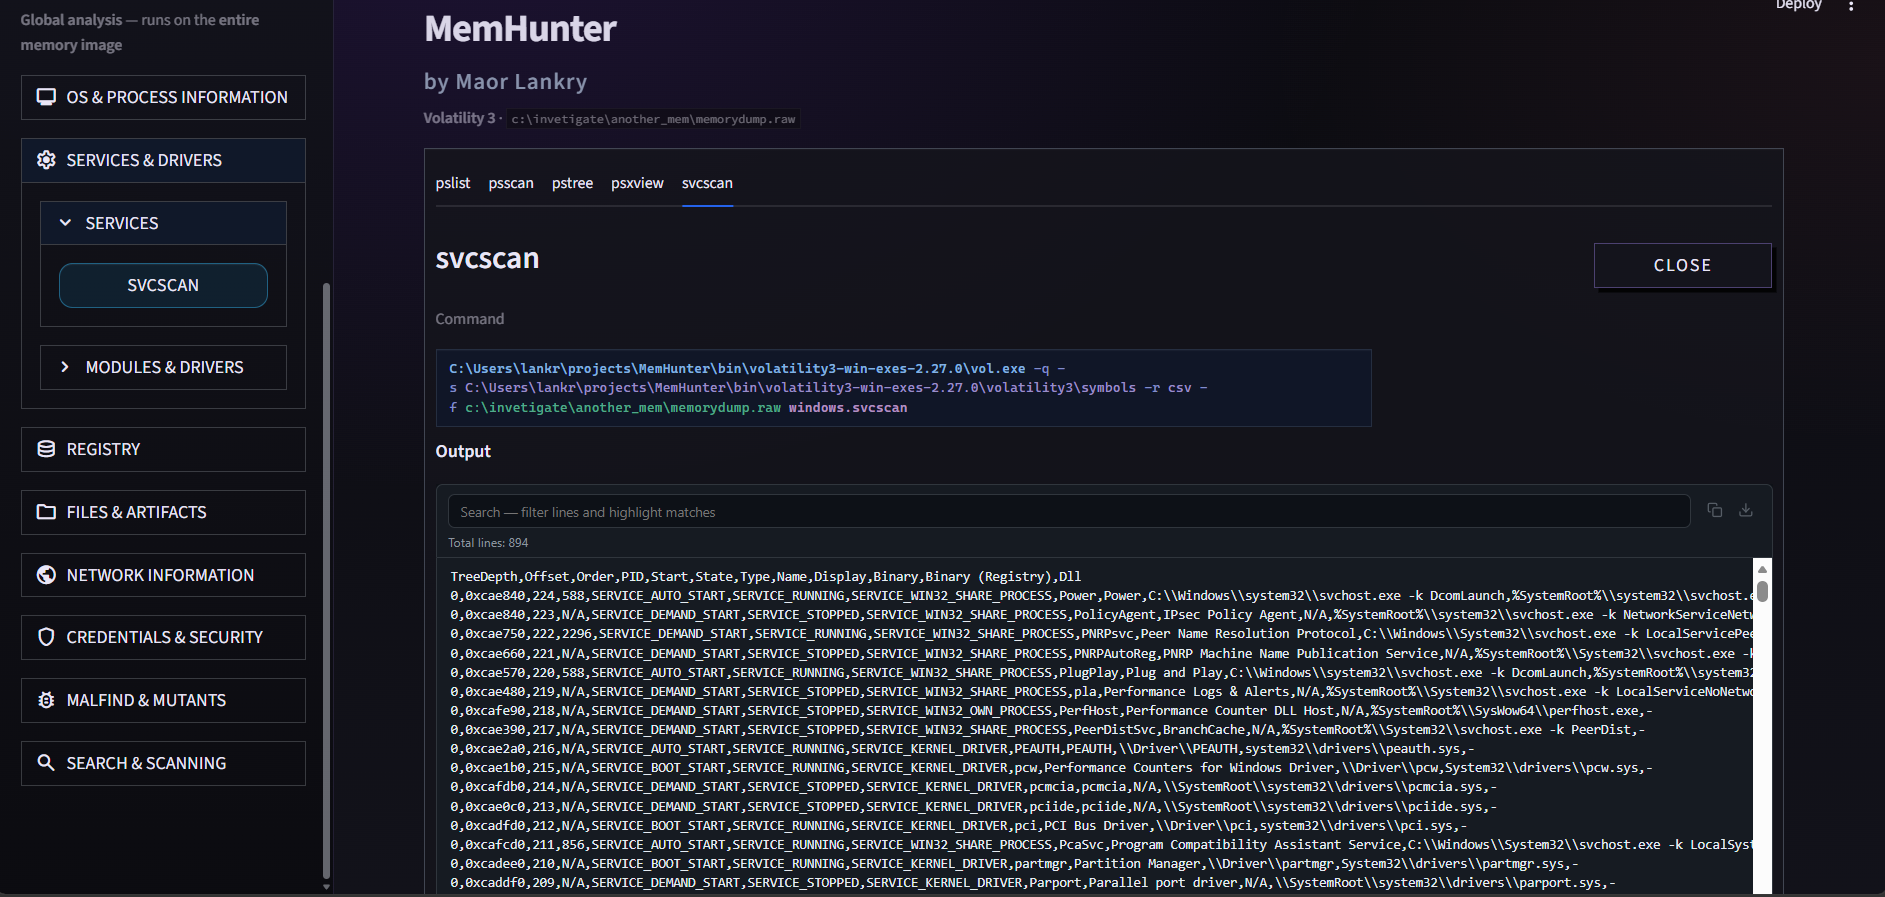Click the monitor icon for OS & Process Information
This screenshot has width=1885, height=897.
pos(46,97)
